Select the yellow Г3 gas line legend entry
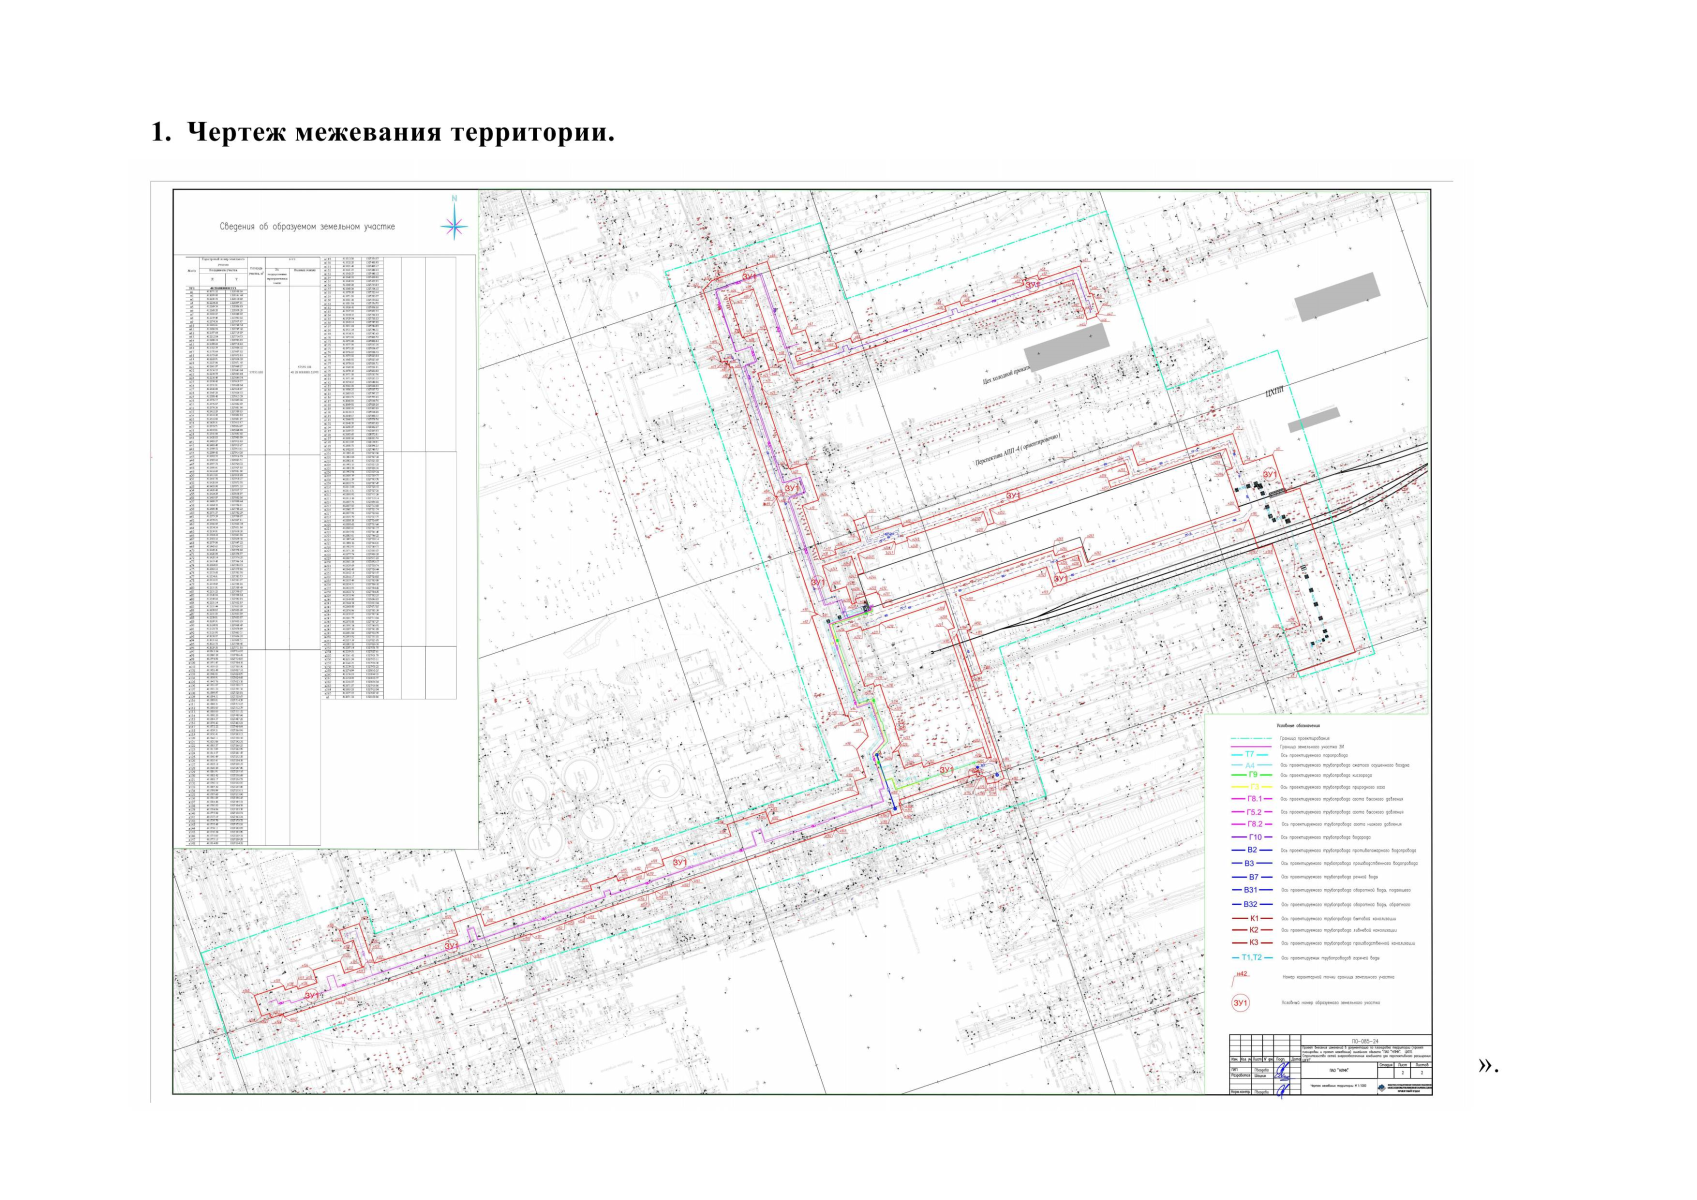The width and height of the screenshot is (1697, 1200). point(1253,787)
